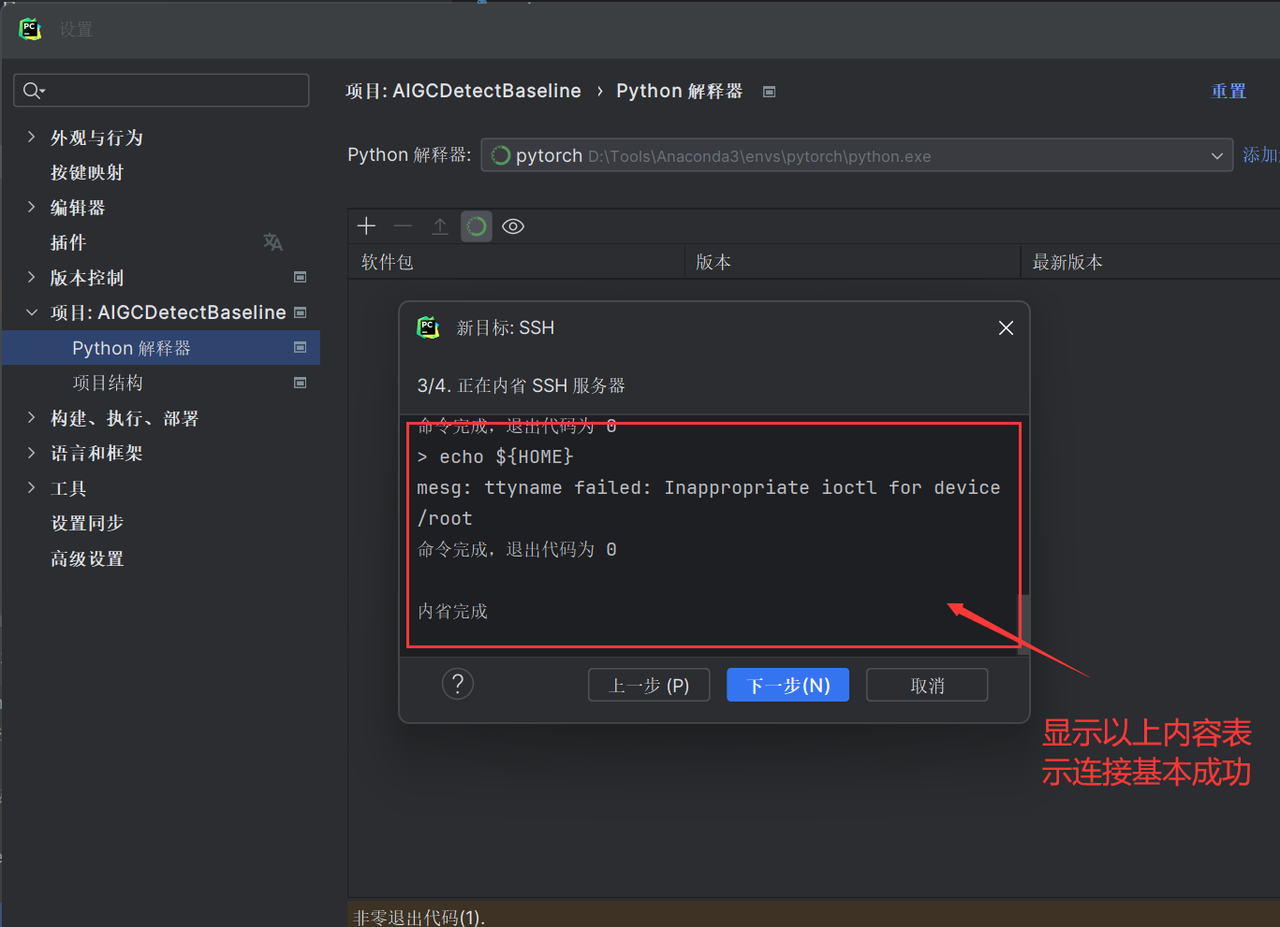Click project-level icon beside 项目: AIGCDetectBaseline
Image resolution: width=1280 pixels, height=927 pixels.
tap(300, 312)
